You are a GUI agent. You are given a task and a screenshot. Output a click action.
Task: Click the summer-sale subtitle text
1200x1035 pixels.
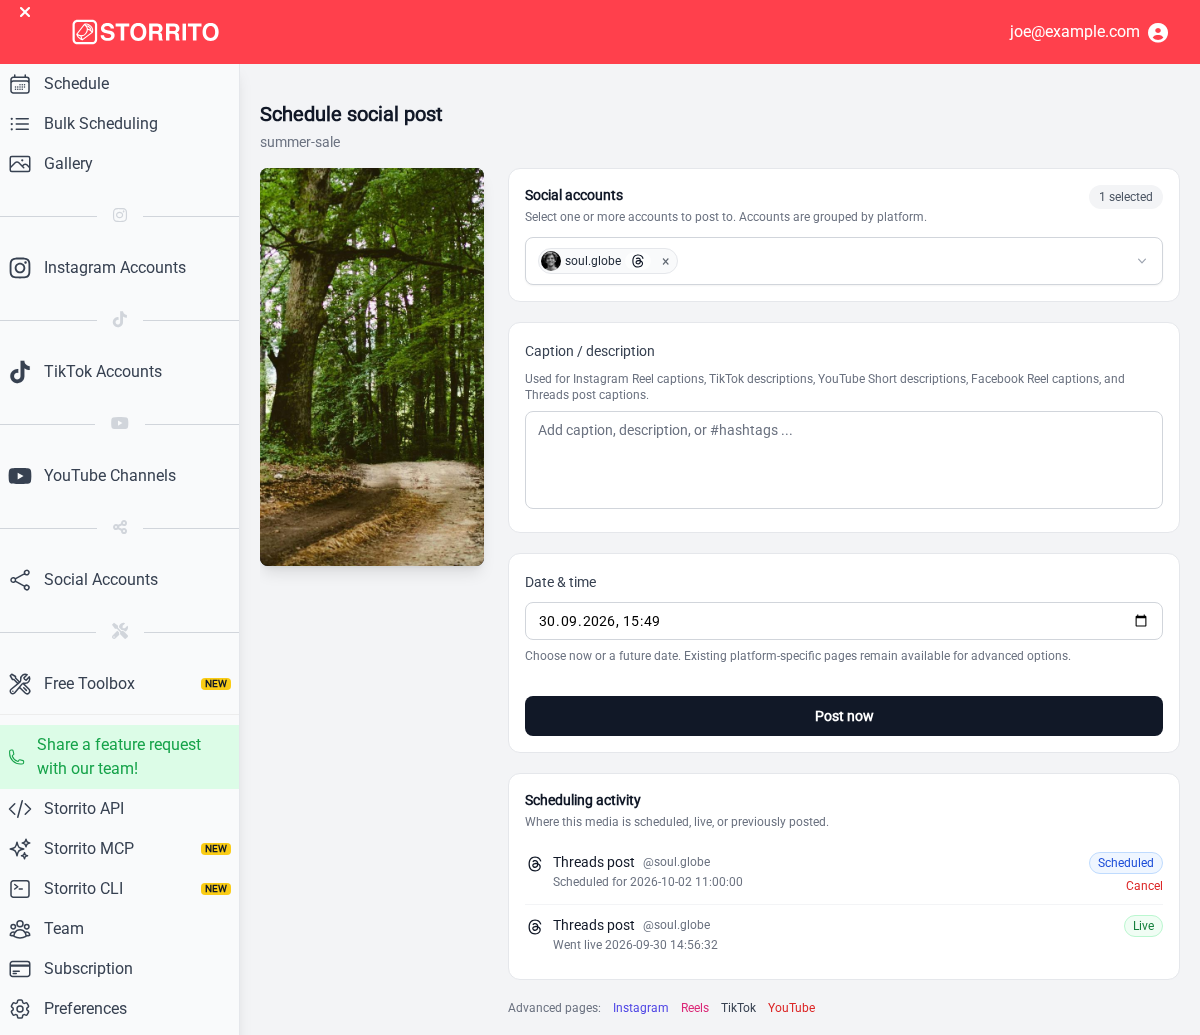[300, 142]
